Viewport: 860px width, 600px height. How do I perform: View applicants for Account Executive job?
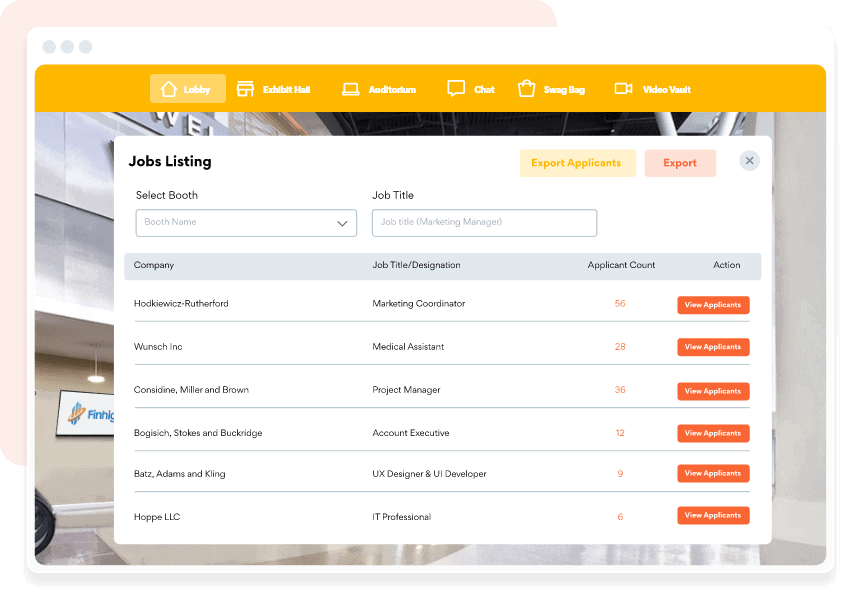click(x=712, y=433)
